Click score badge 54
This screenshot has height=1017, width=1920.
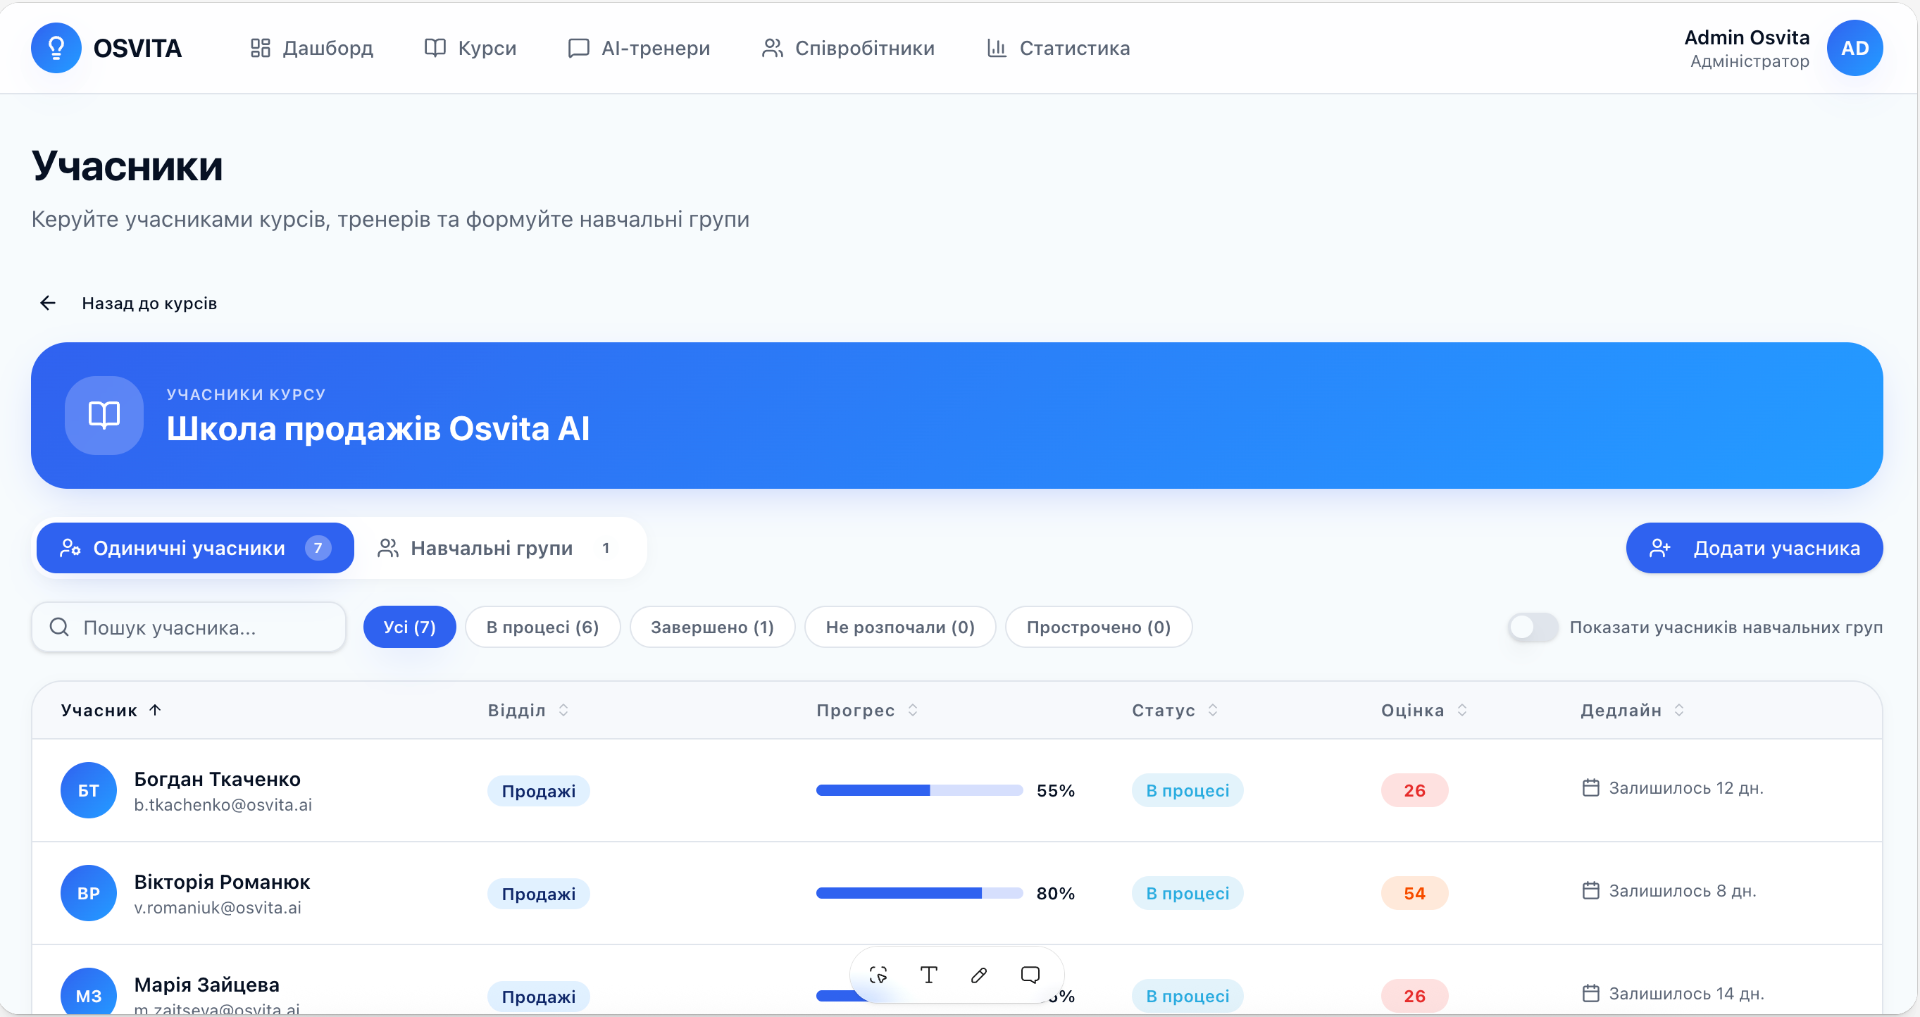point(1414,893)
